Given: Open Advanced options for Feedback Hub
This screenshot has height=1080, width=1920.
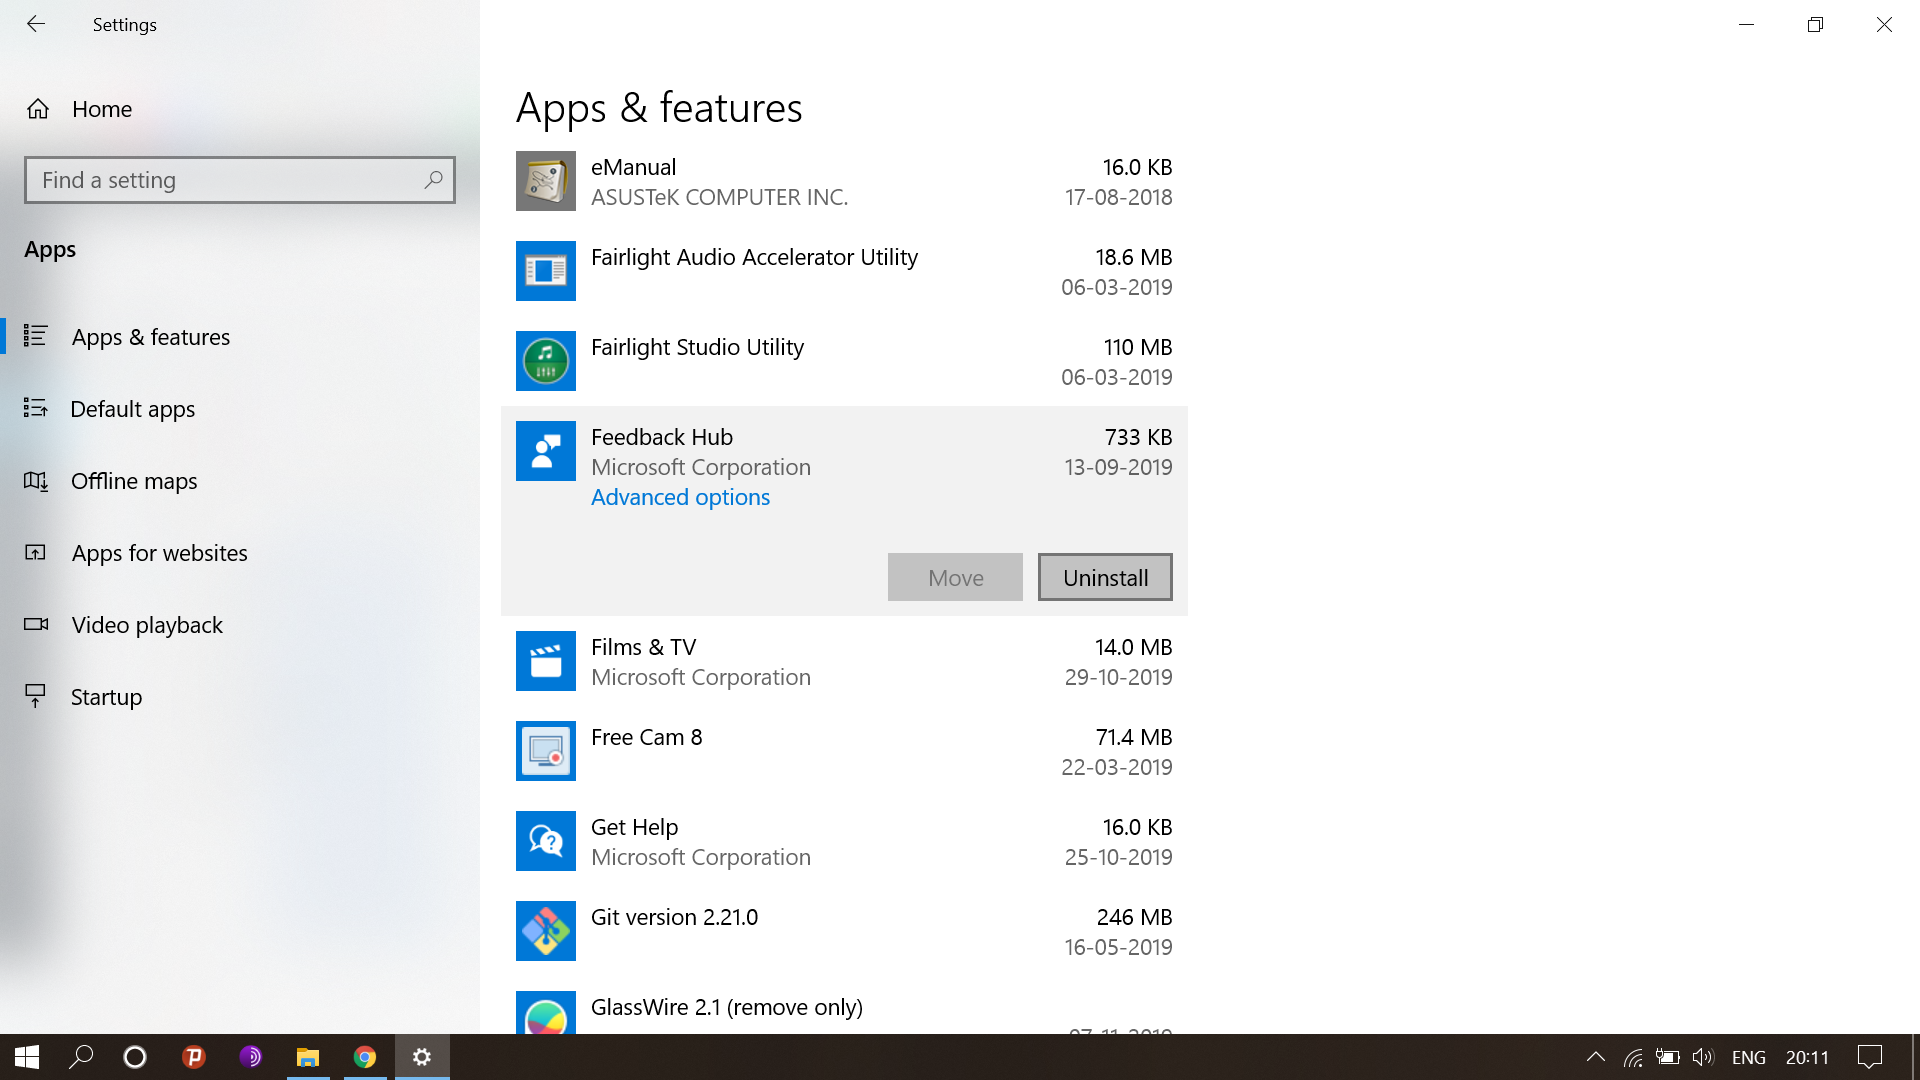Looking at the screenshot, I should (x=680, y=497).
